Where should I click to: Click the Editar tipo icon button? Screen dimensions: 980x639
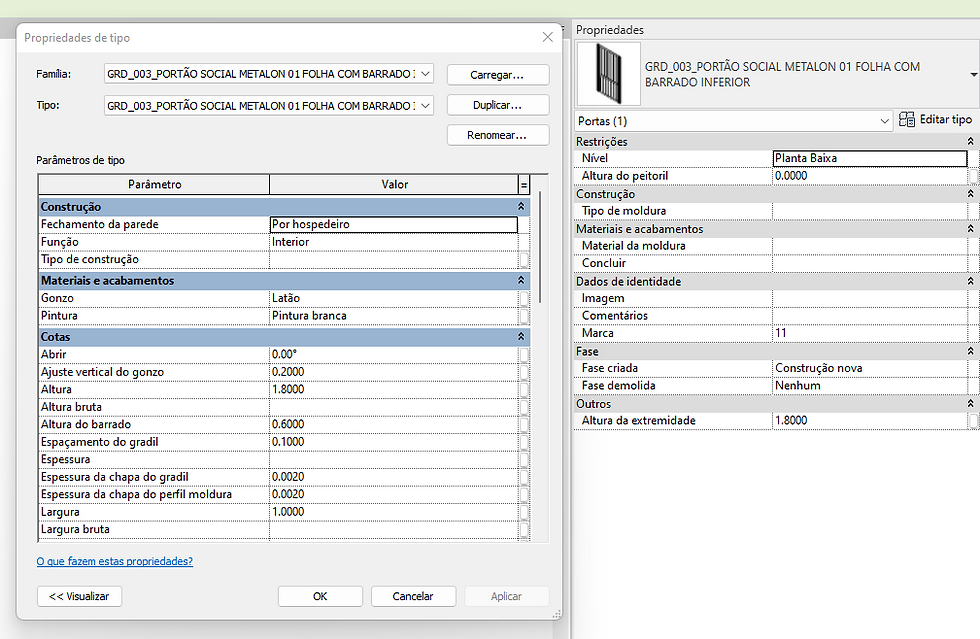936,119
